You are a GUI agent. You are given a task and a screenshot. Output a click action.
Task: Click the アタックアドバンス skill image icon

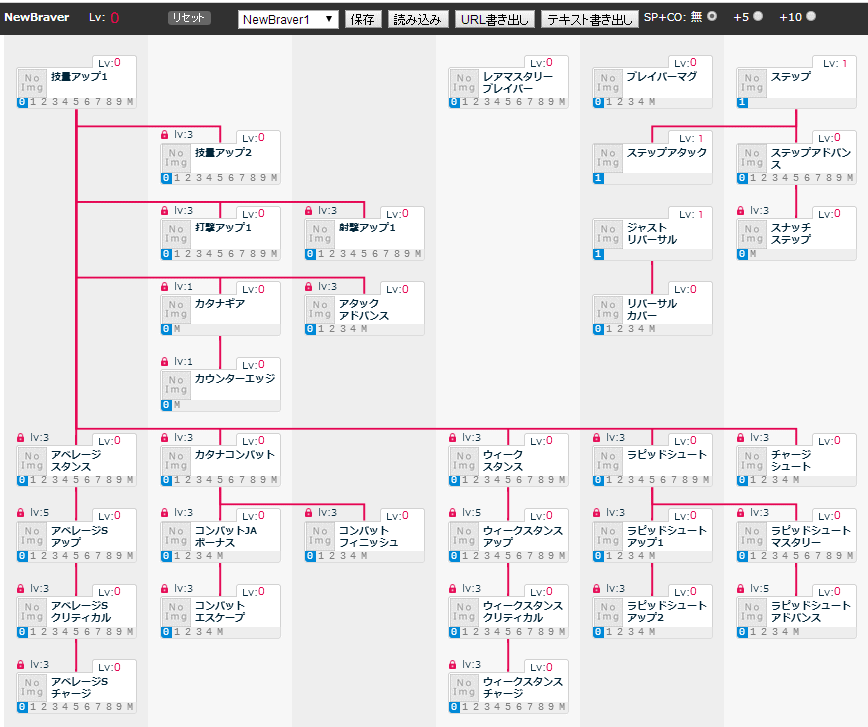320,310
